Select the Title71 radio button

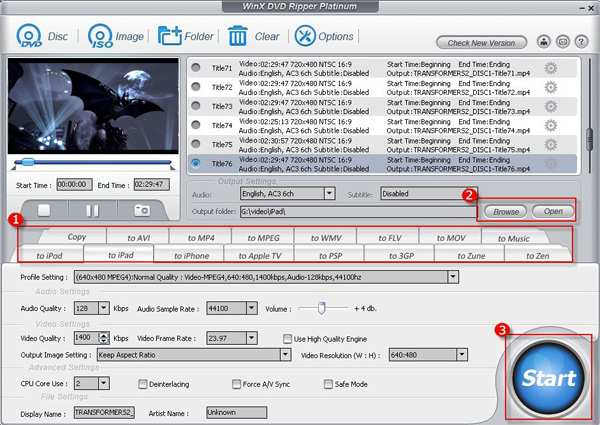coord(196,68)
